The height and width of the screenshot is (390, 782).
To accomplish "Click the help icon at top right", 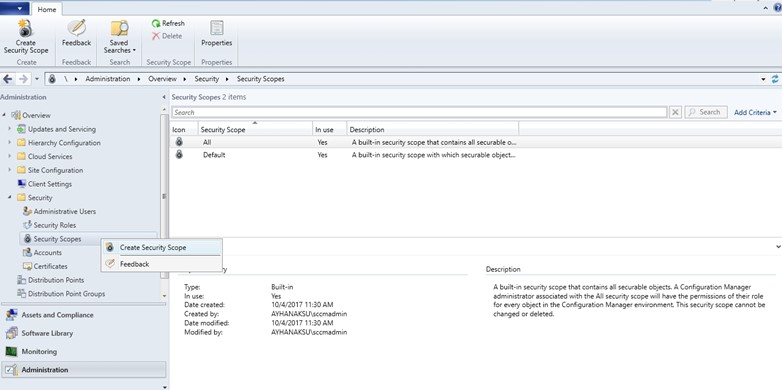I will click(778, 8).
